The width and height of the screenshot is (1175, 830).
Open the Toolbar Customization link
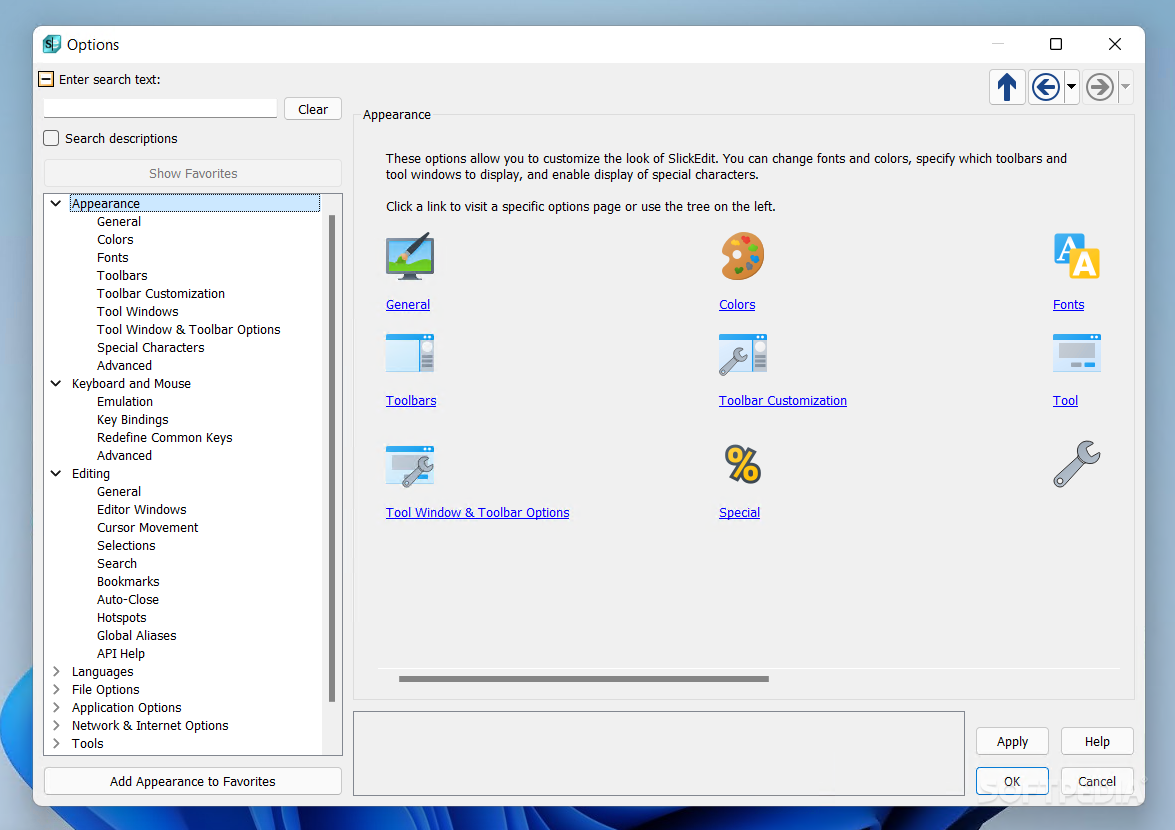point(782,400)
